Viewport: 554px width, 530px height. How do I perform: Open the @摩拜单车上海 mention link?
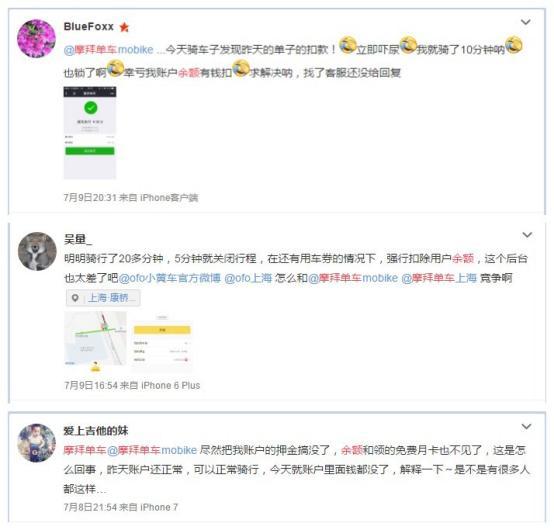tap(439, 278)
